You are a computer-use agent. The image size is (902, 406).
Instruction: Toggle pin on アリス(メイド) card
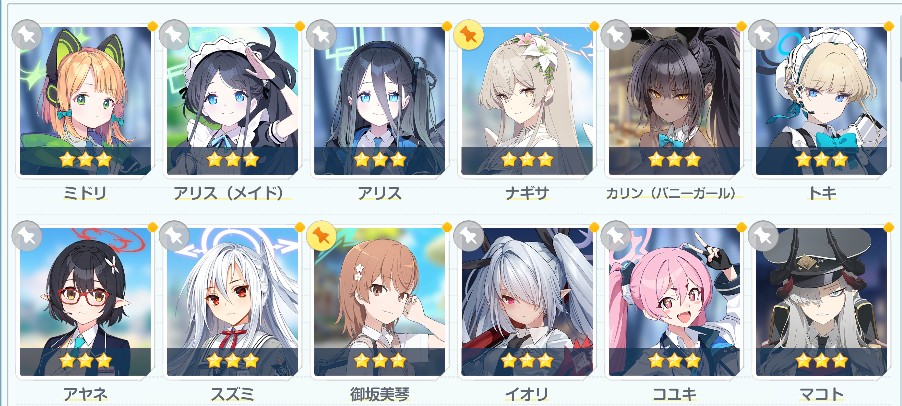[x=174, y=36]
